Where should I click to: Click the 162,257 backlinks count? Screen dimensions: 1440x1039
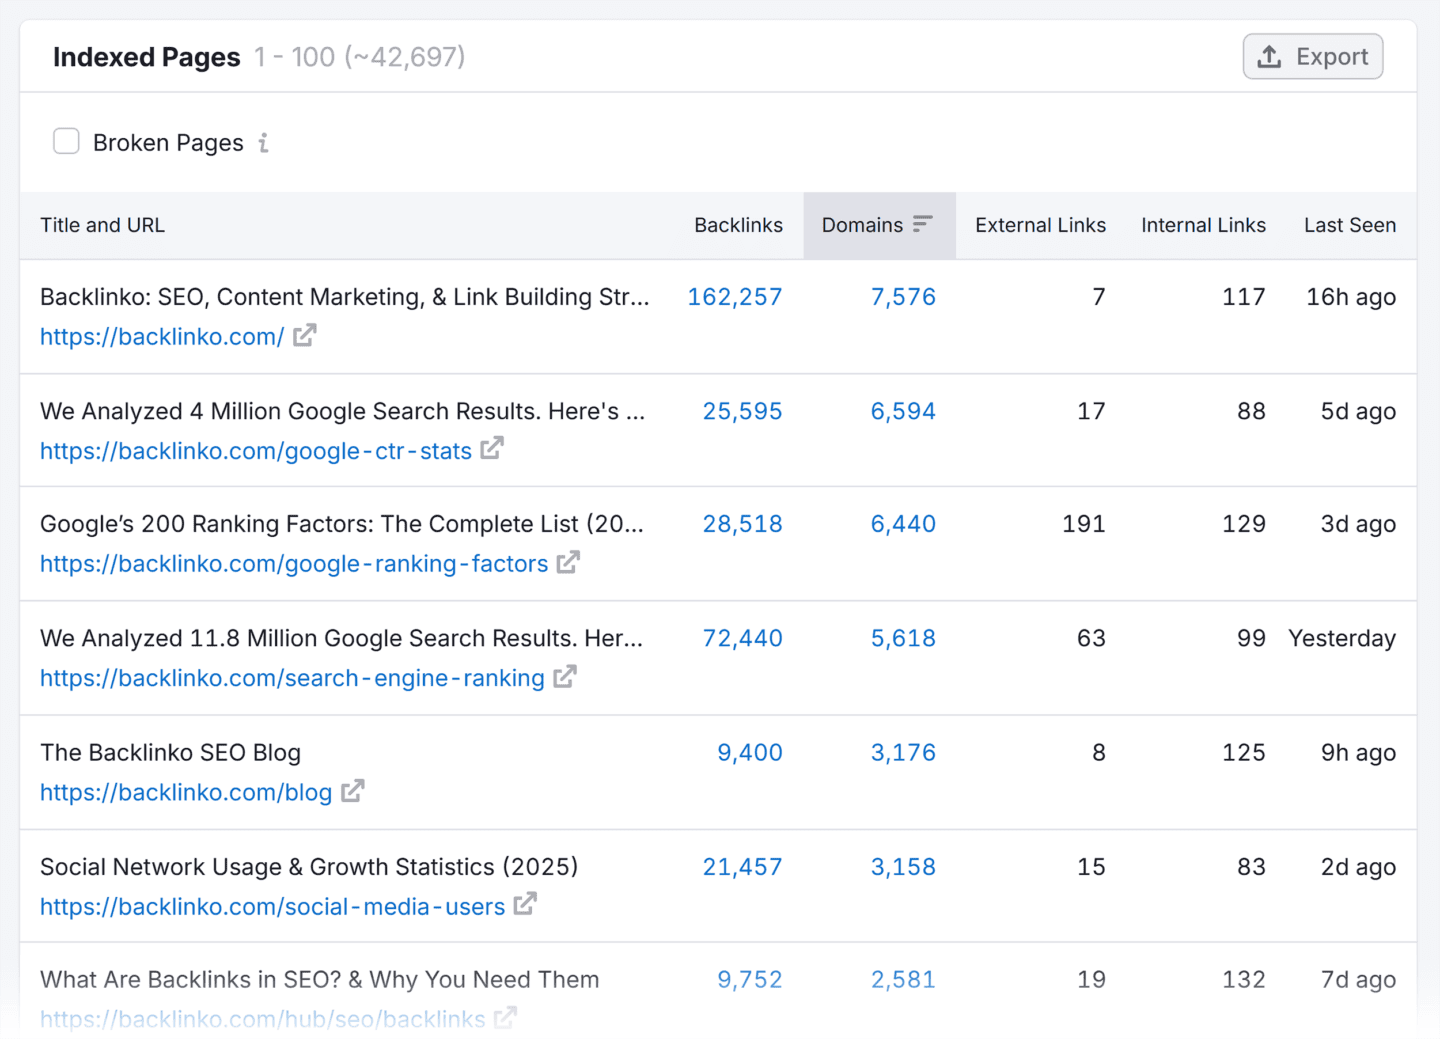[x=735, y=297]
